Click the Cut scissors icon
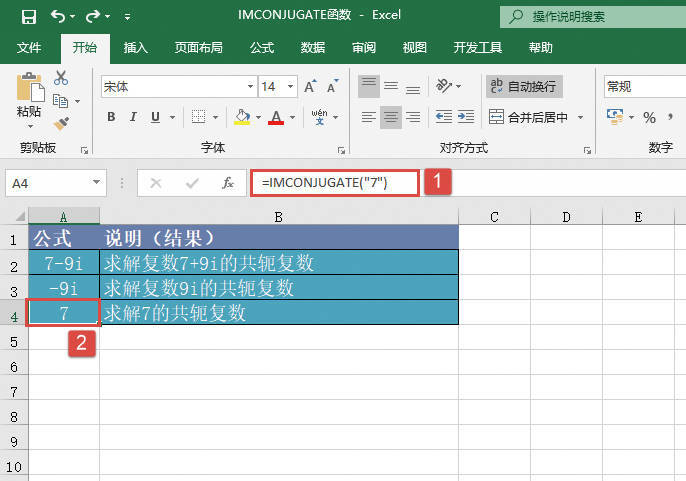 pos(61,78)
